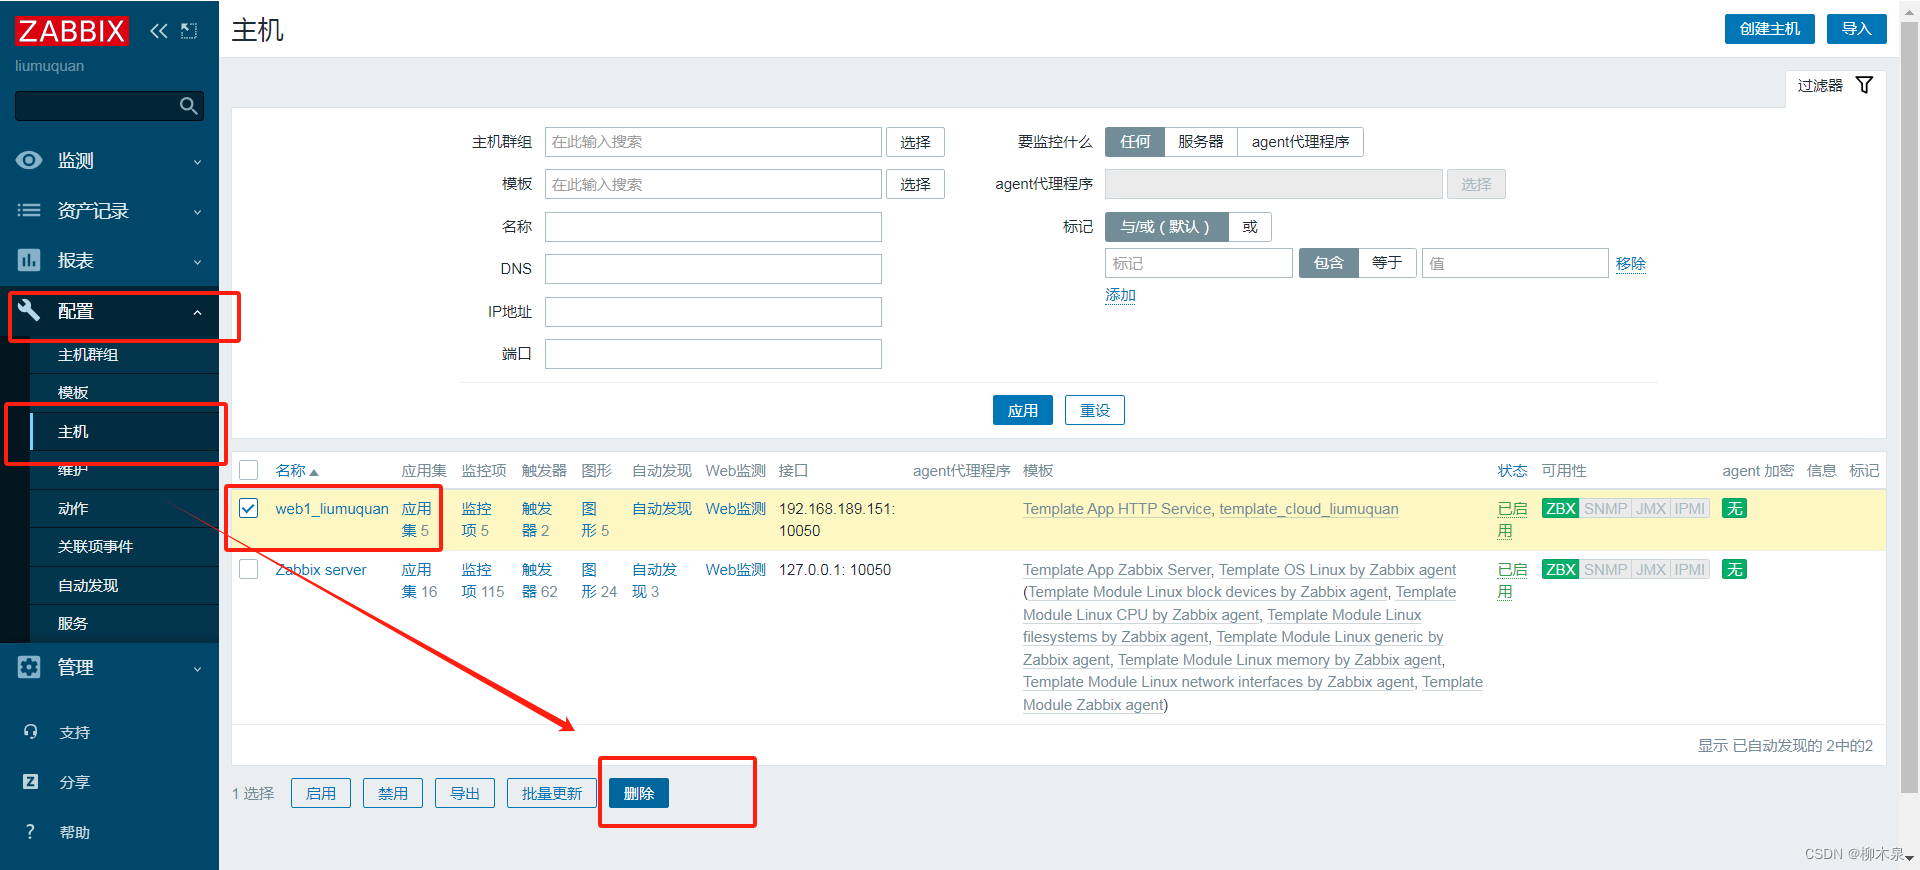Click the Z Share icon
This screenshot has height=870, width=1920.
(x=30, y=782)
